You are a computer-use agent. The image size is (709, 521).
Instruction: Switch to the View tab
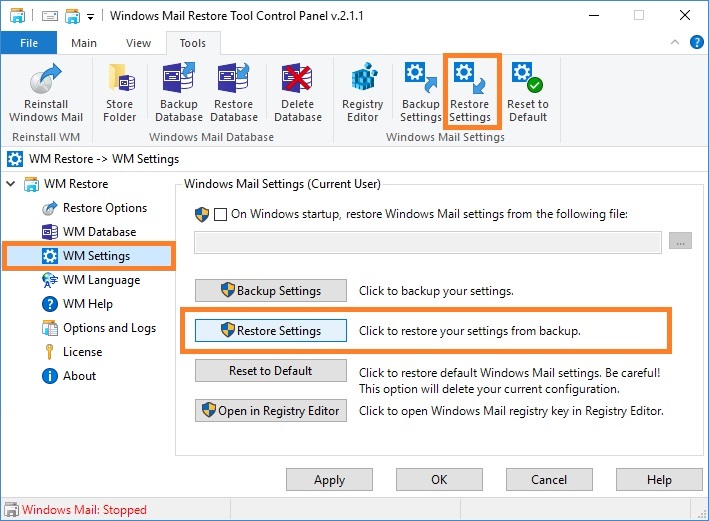pos(138,43)
